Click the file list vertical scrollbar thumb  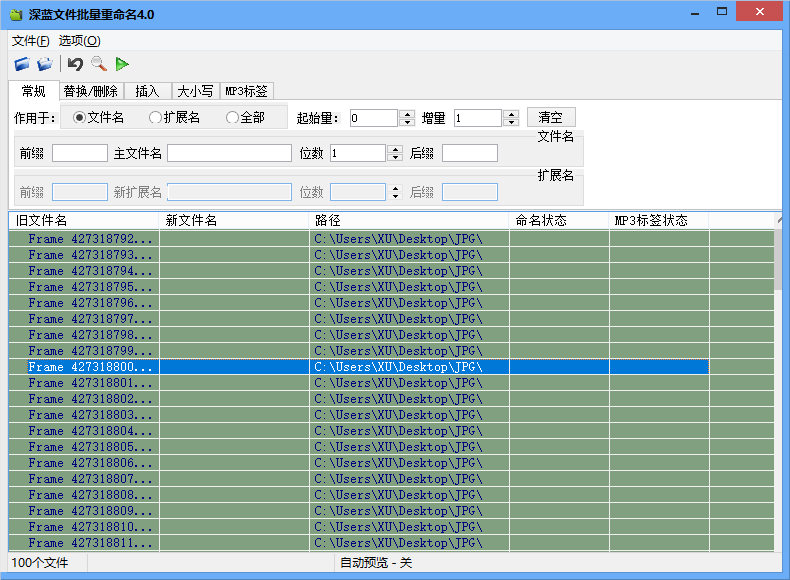[778, 258]
